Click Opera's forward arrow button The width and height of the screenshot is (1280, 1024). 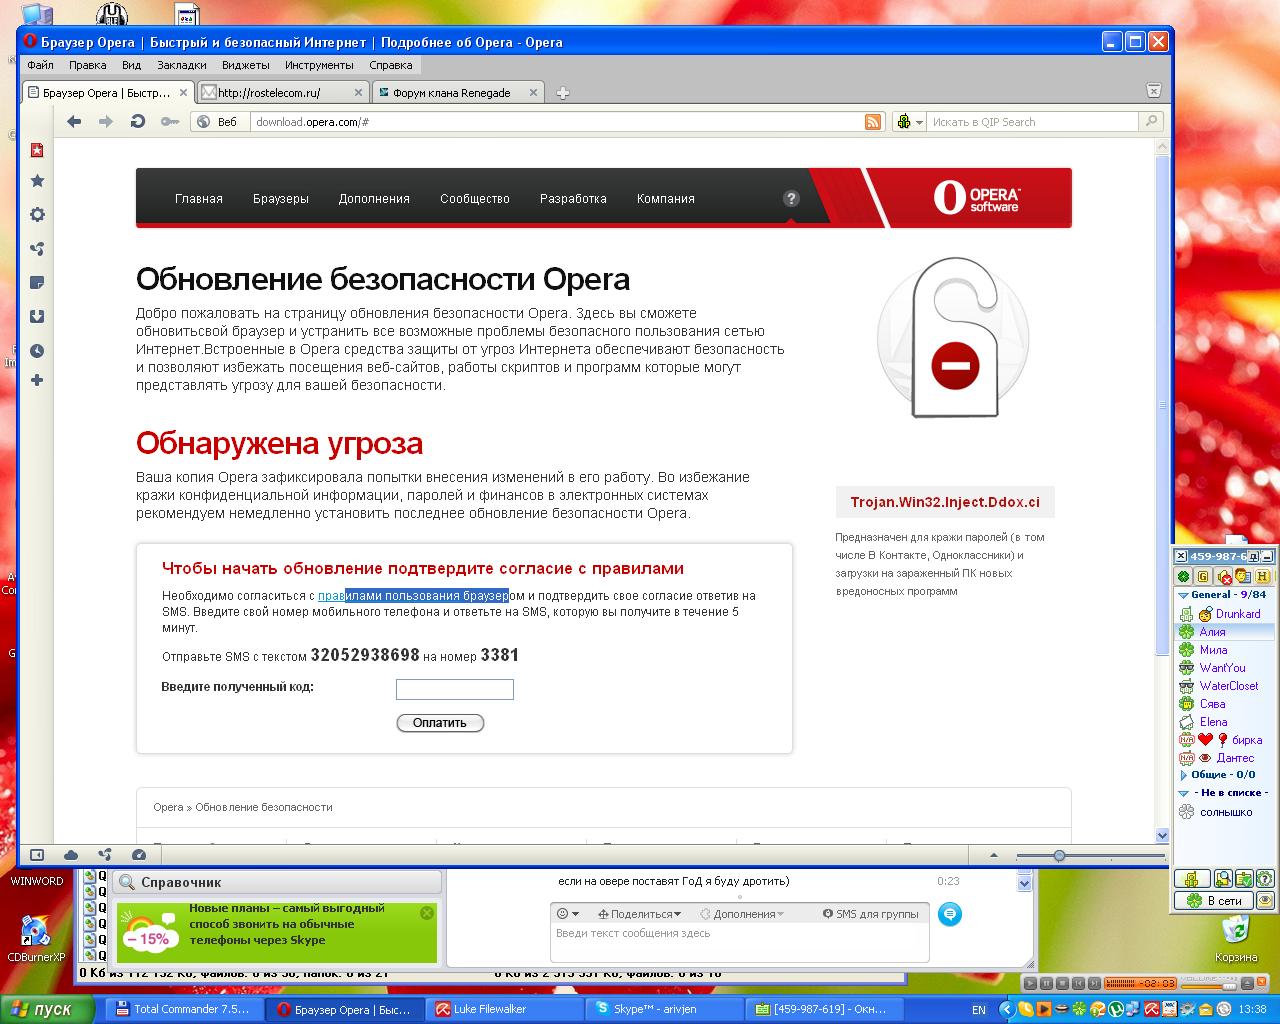point(105,121)
